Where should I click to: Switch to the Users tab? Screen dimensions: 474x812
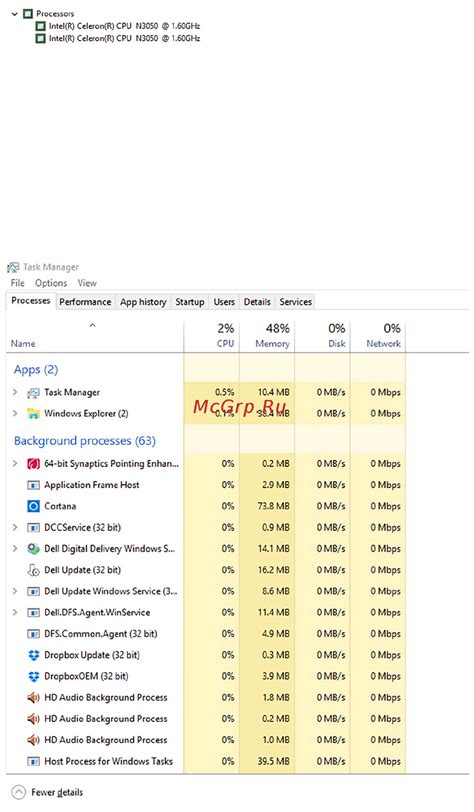224,302
